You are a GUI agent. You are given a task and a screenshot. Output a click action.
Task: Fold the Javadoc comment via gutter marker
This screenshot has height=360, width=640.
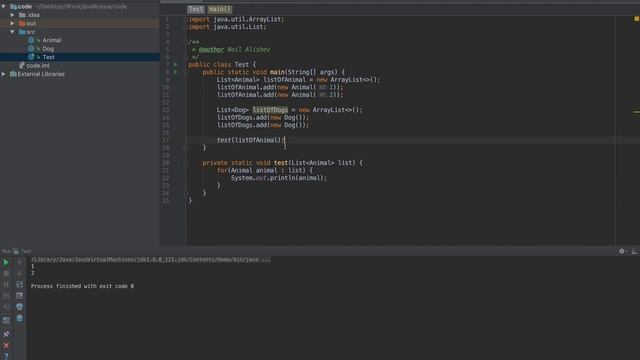186,42
